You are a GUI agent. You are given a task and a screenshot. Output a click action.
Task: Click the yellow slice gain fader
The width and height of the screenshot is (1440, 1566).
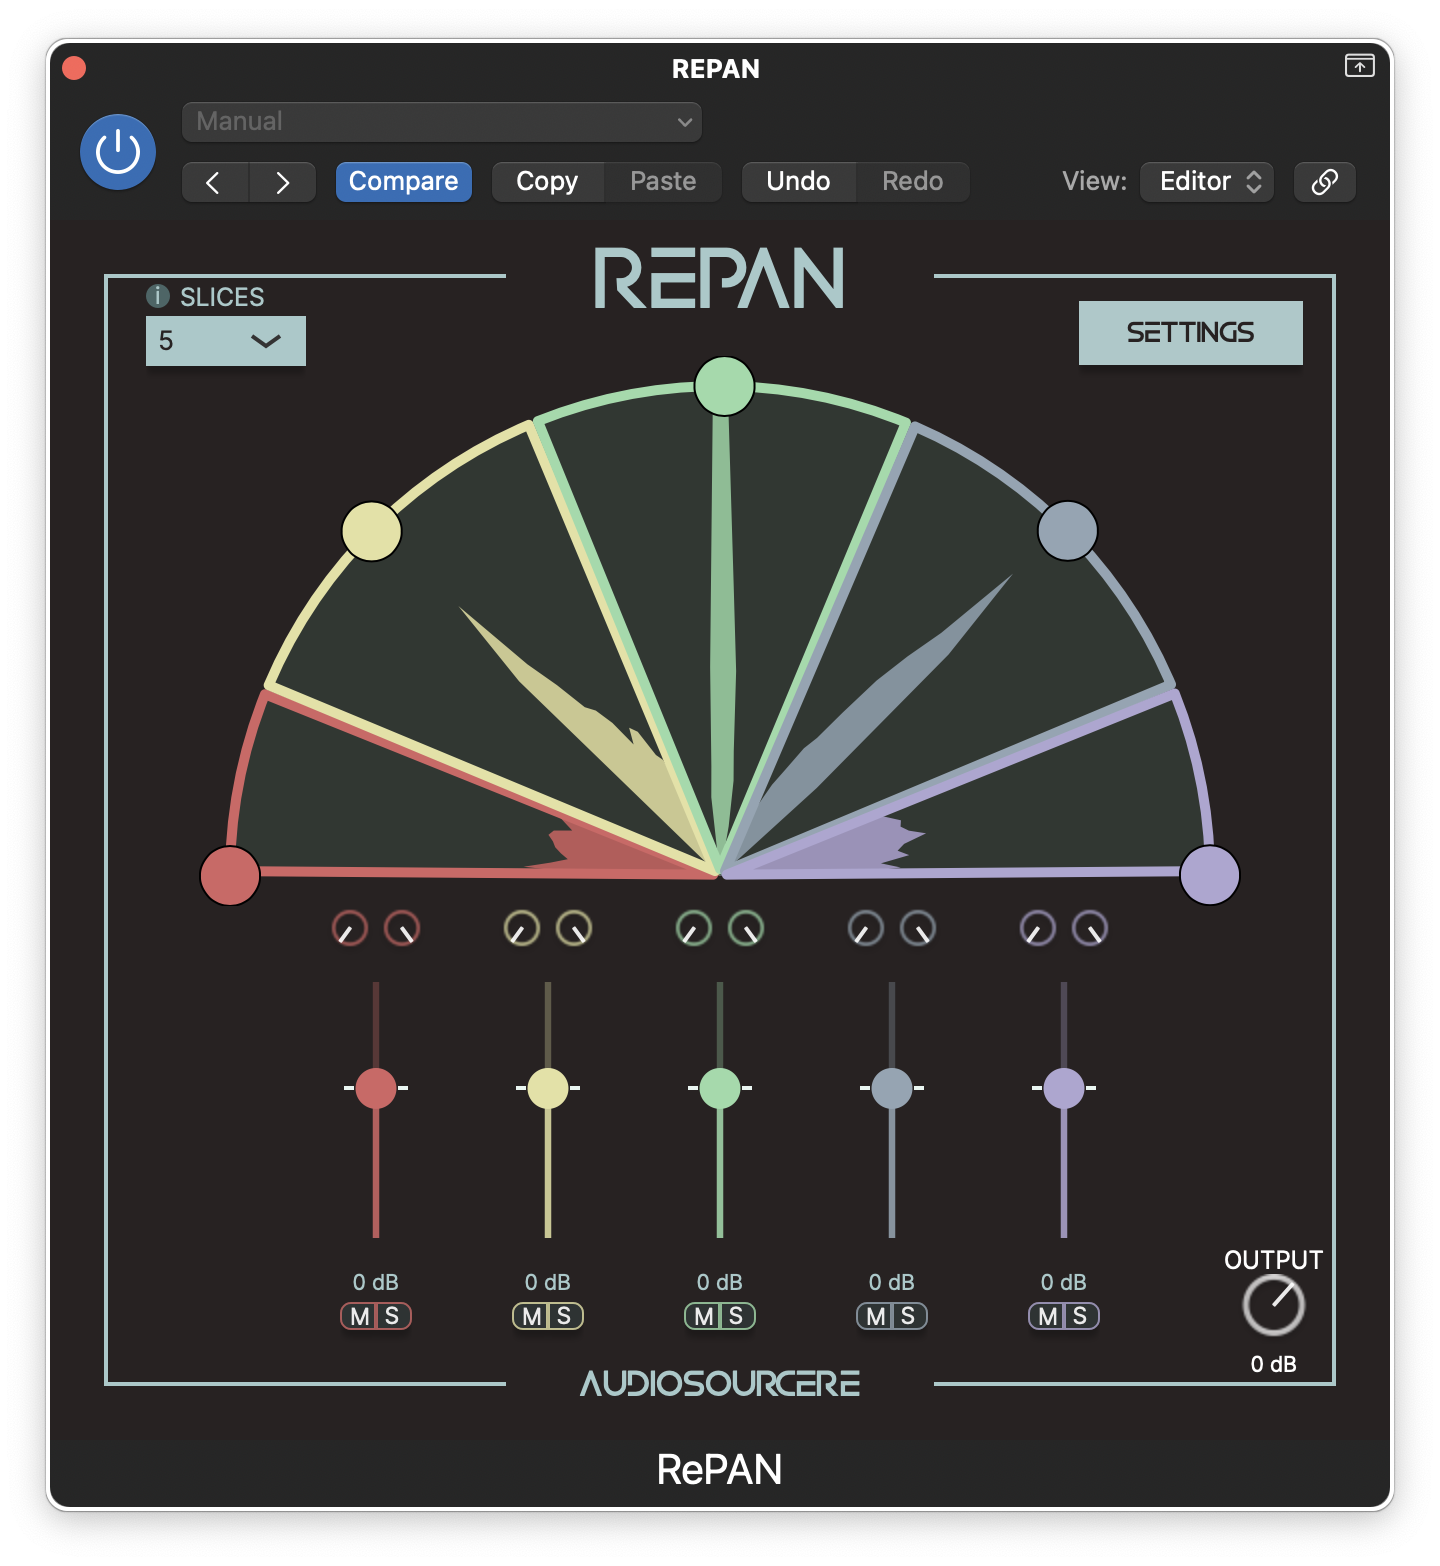548,1088
